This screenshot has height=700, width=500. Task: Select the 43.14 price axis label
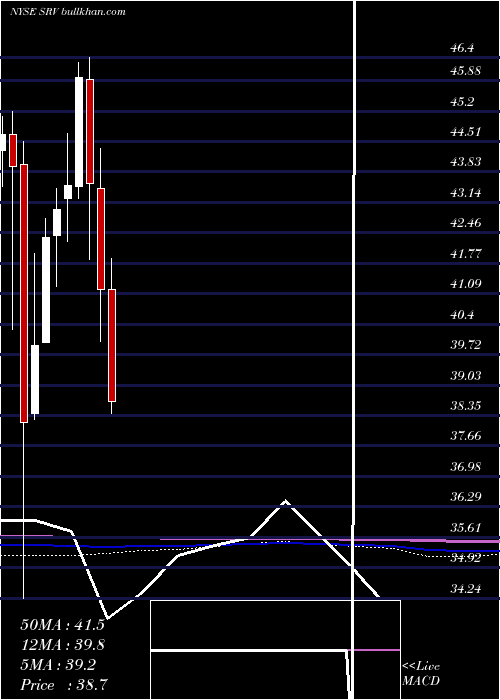pyautogui.click(x=466, y=193)
